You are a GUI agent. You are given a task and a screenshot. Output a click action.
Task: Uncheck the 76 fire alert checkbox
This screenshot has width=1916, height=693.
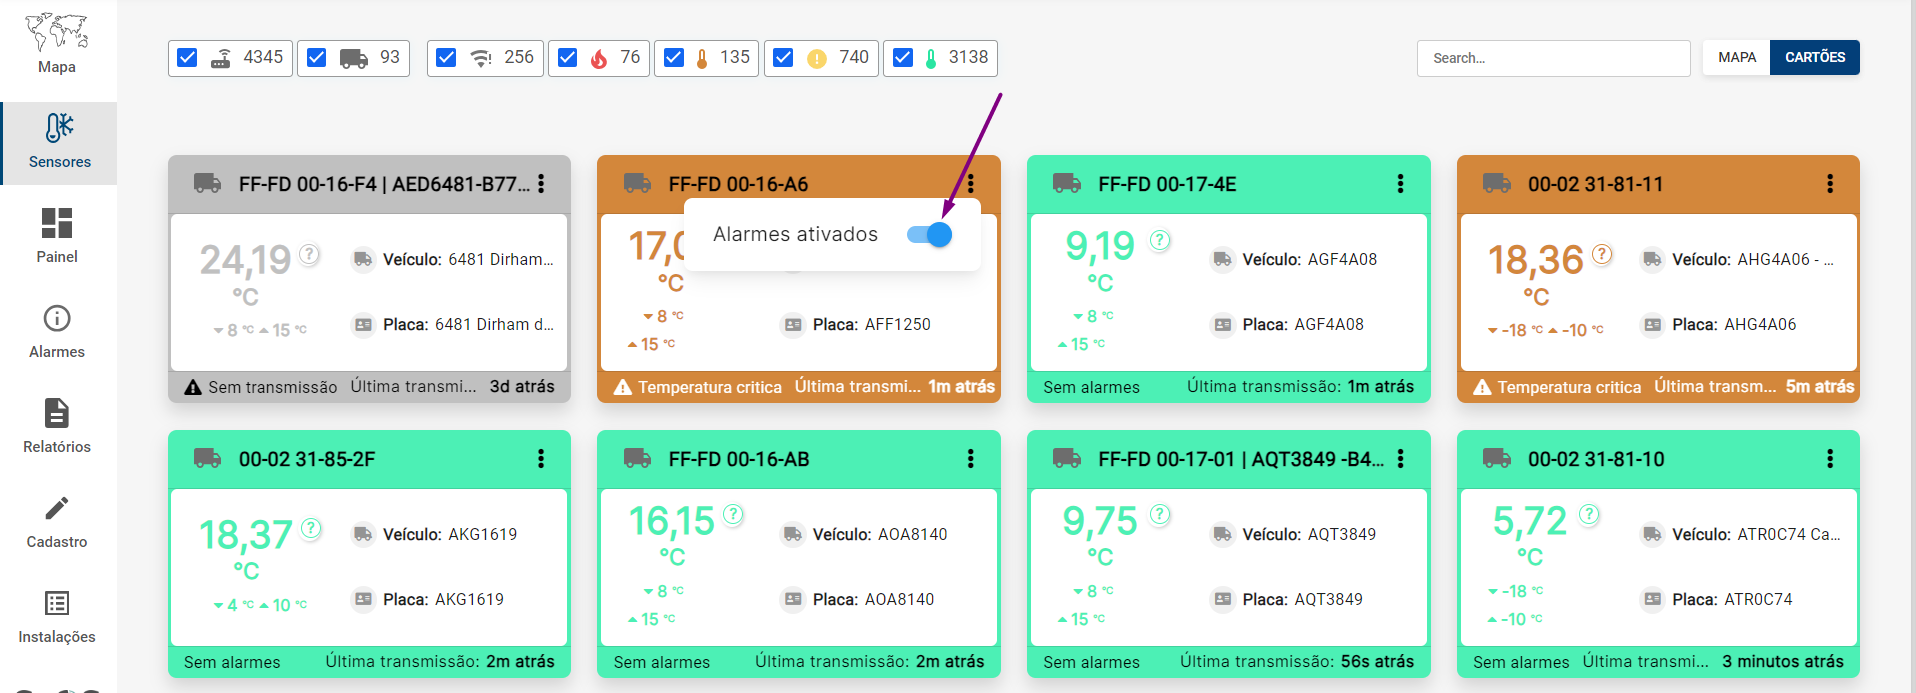coord(567,58)
